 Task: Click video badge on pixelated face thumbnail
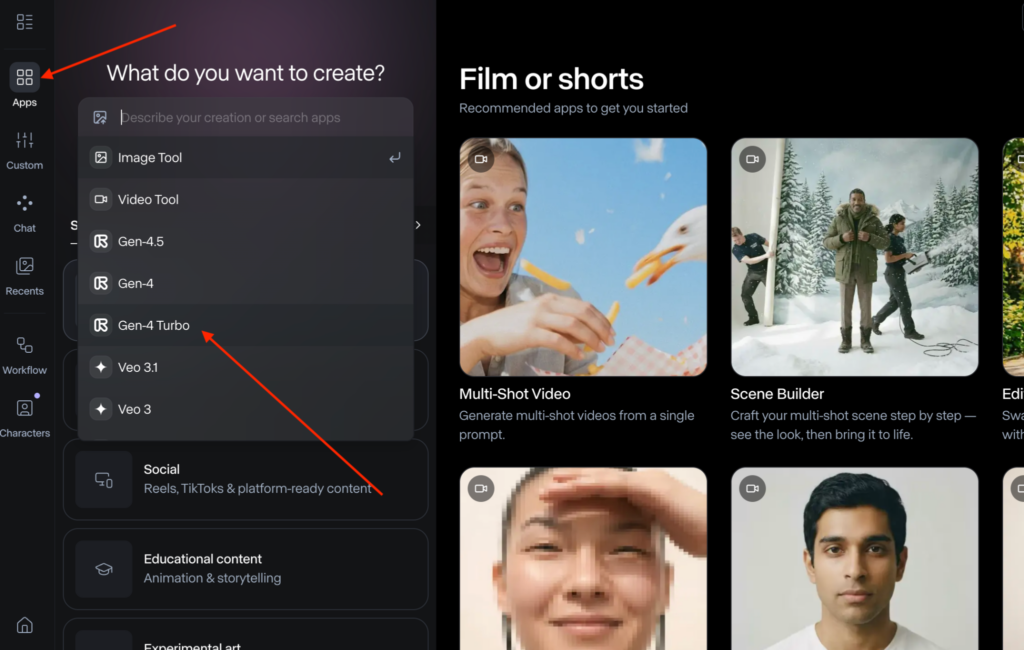click(x=481, y=489)
